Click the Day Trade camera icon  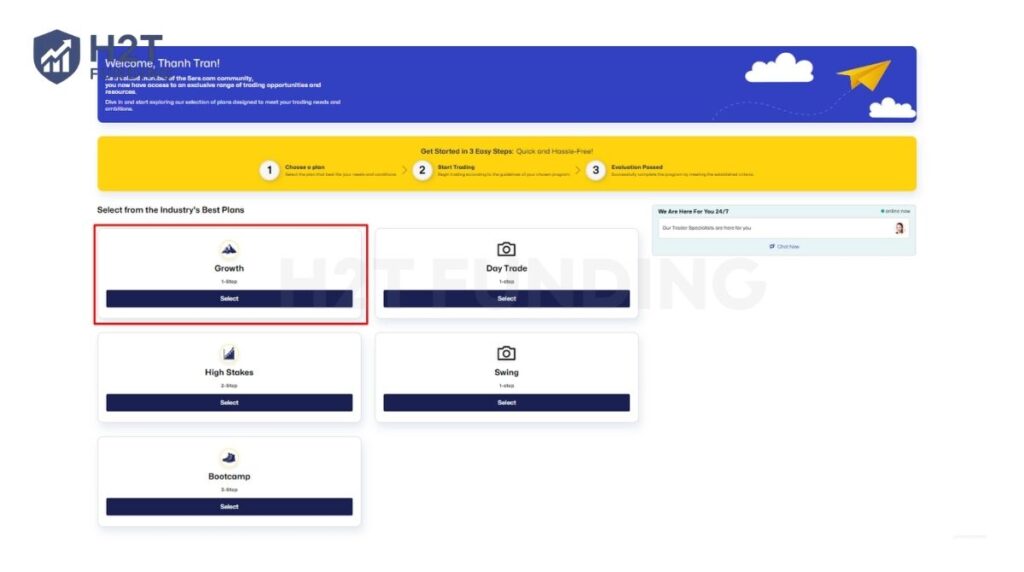pyautogui.click(x=506, y=249)
